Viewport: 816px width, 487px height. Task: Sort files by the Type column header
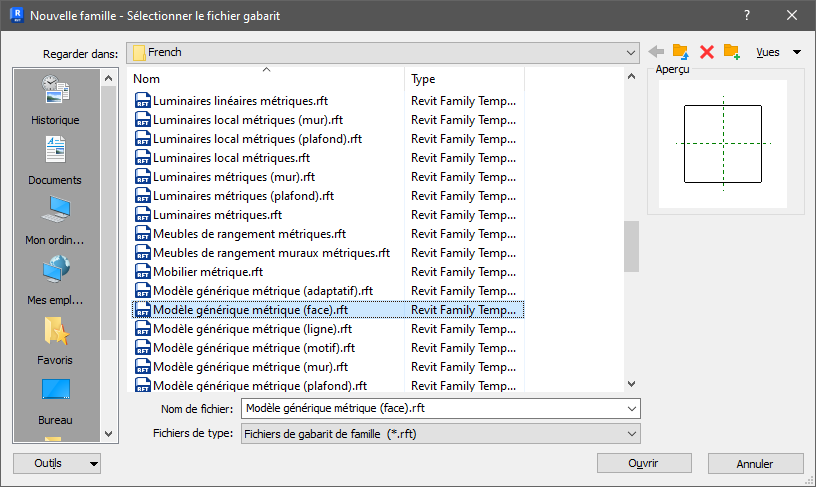click(464, 79)
